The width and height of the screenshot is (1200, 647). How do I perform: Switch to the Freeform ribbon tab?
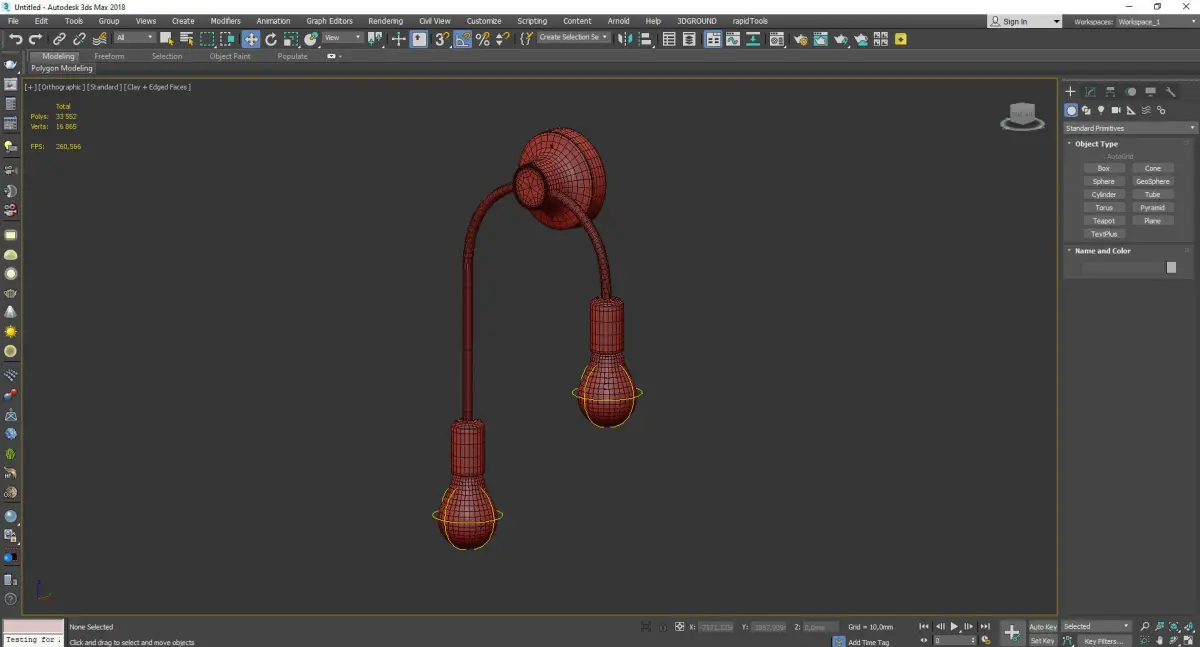click(109, 56)
